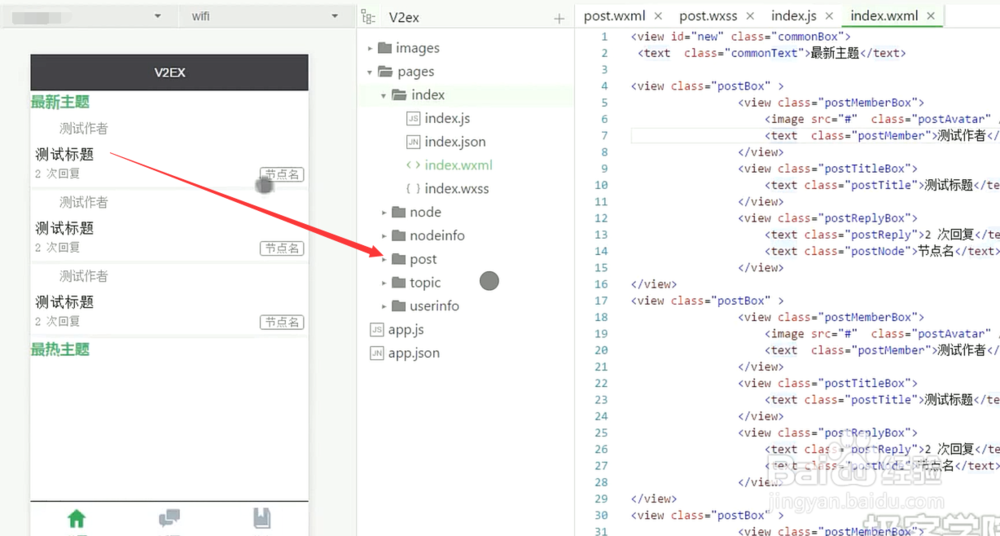
Task: Click the pages folder icon
Action: (385, 71)
